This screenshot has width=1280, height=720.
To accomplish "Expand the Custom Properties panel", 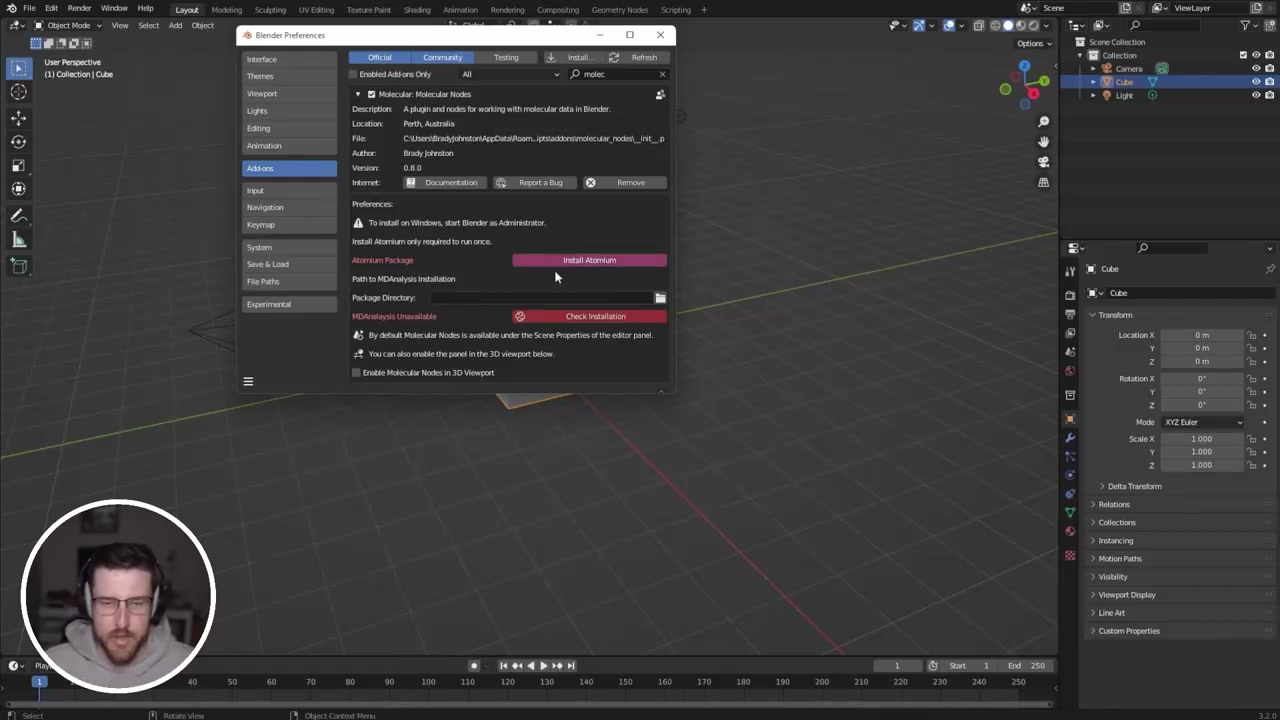I will (1129, 631).
